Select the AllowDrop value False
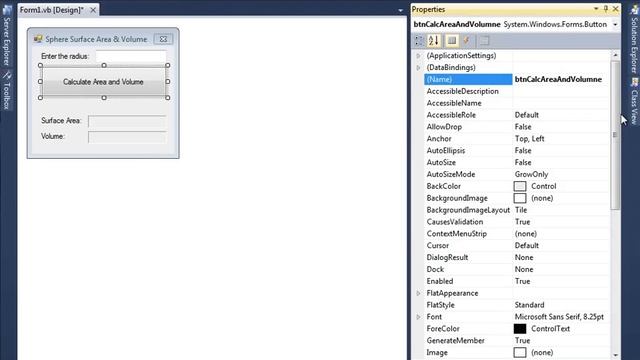This screenshot has width=640, height=360. click(523, 127)
